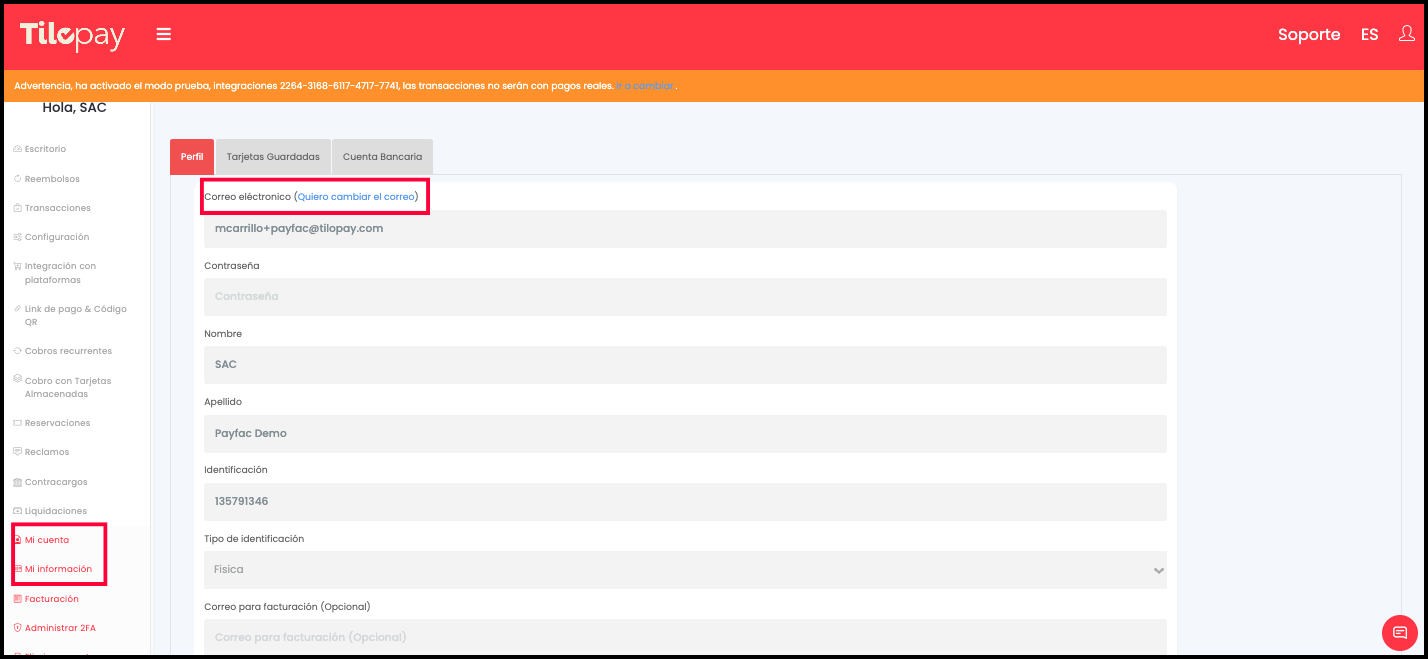The width and height of the screenshot is (1428, 659).
Task: Switch to the Cuenta Bancaria tab
Action: [382, 157]
